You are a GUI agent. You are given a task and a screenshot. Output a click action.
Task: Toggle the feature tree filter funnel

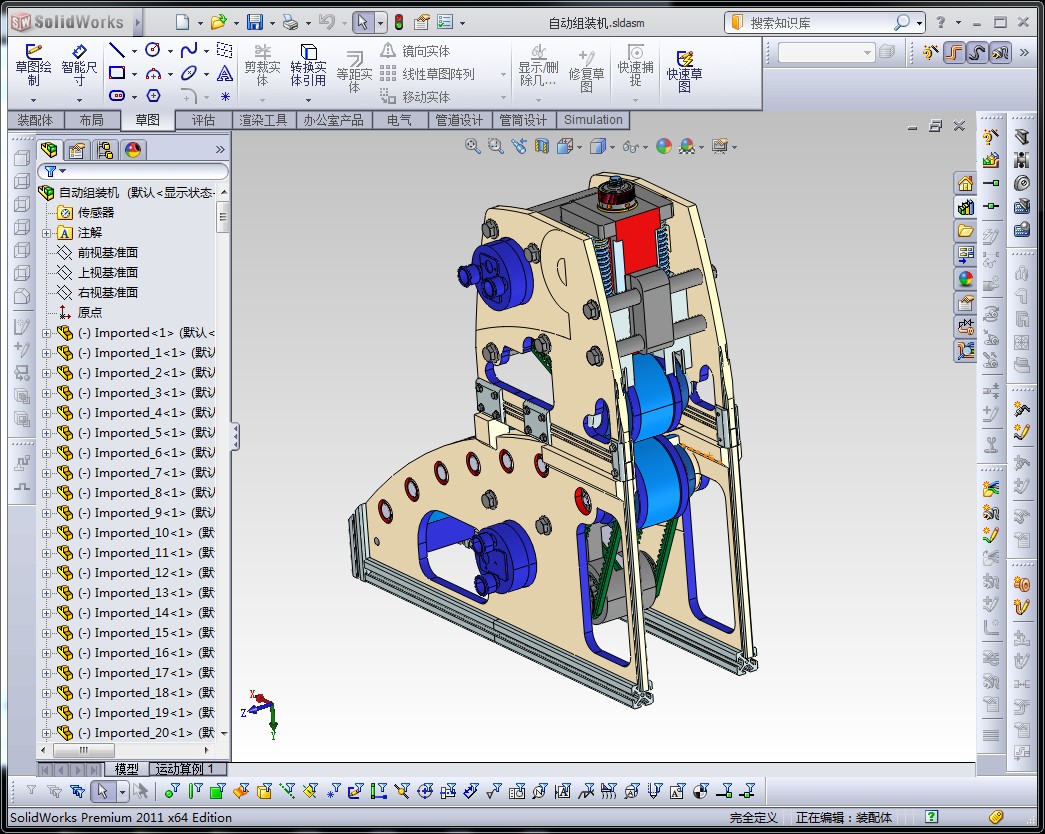[x=50, y=172]
